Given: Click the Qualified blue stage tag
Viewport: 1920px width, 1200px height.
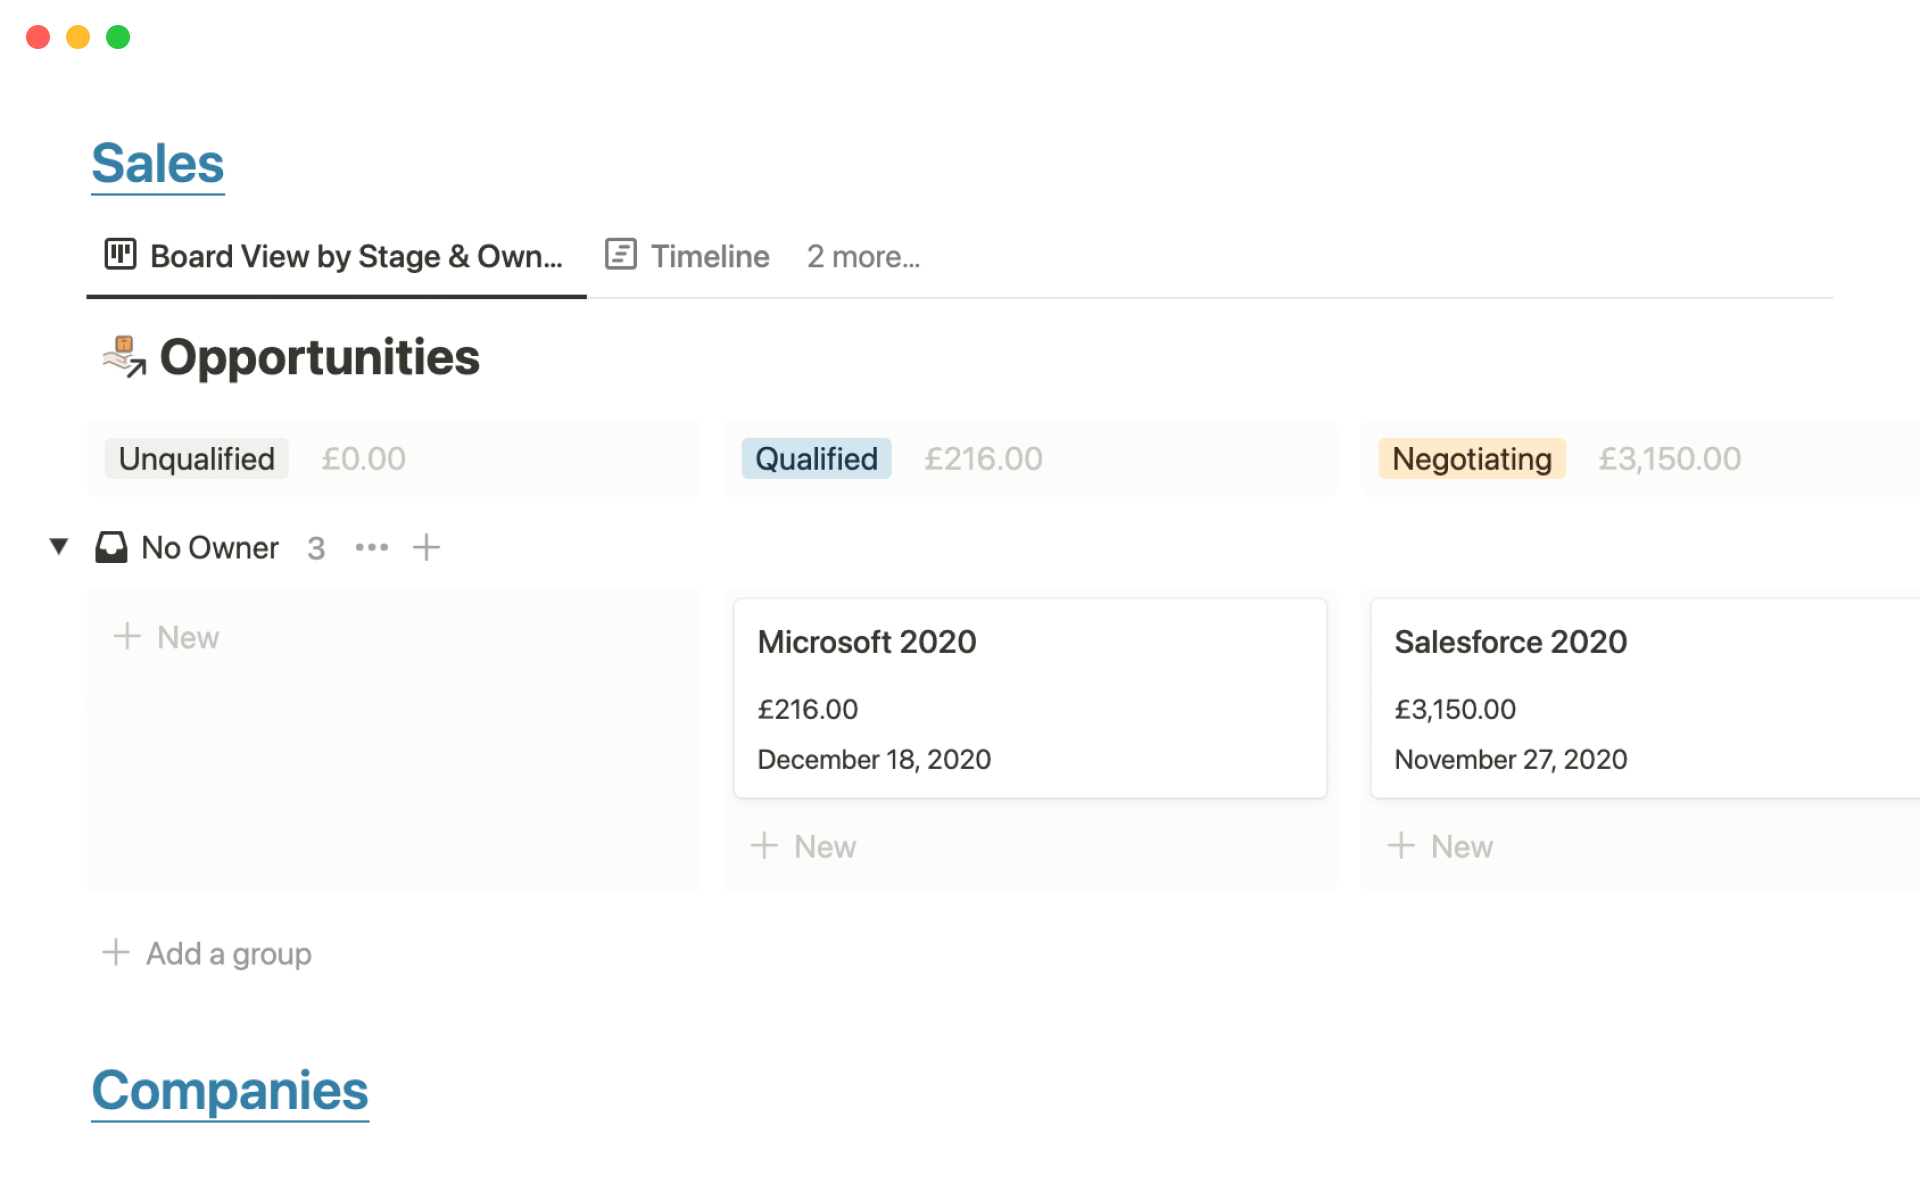Looking at the screenshot, I should click(x=816, y=459).
